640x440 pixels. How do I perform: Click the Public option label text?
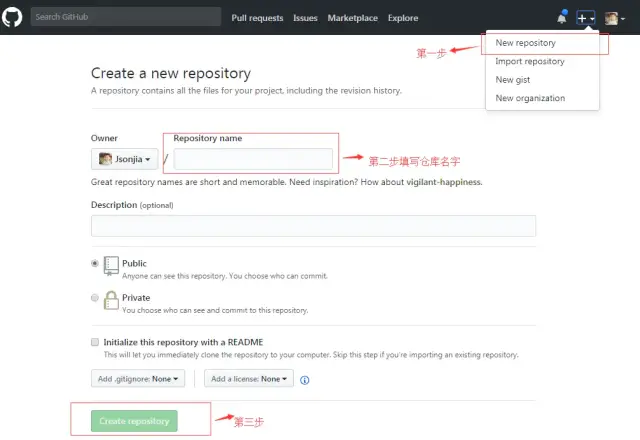click(x=134, y=263)
